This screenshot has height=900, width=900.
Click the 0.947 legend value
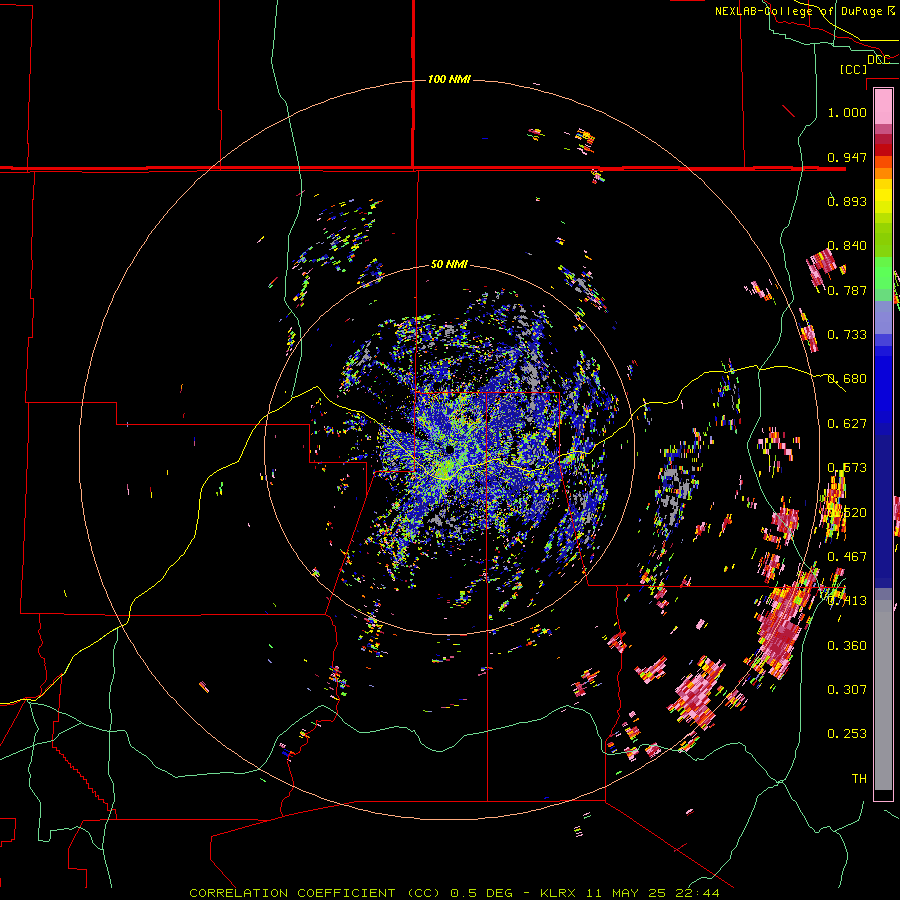tap(847, 157)
